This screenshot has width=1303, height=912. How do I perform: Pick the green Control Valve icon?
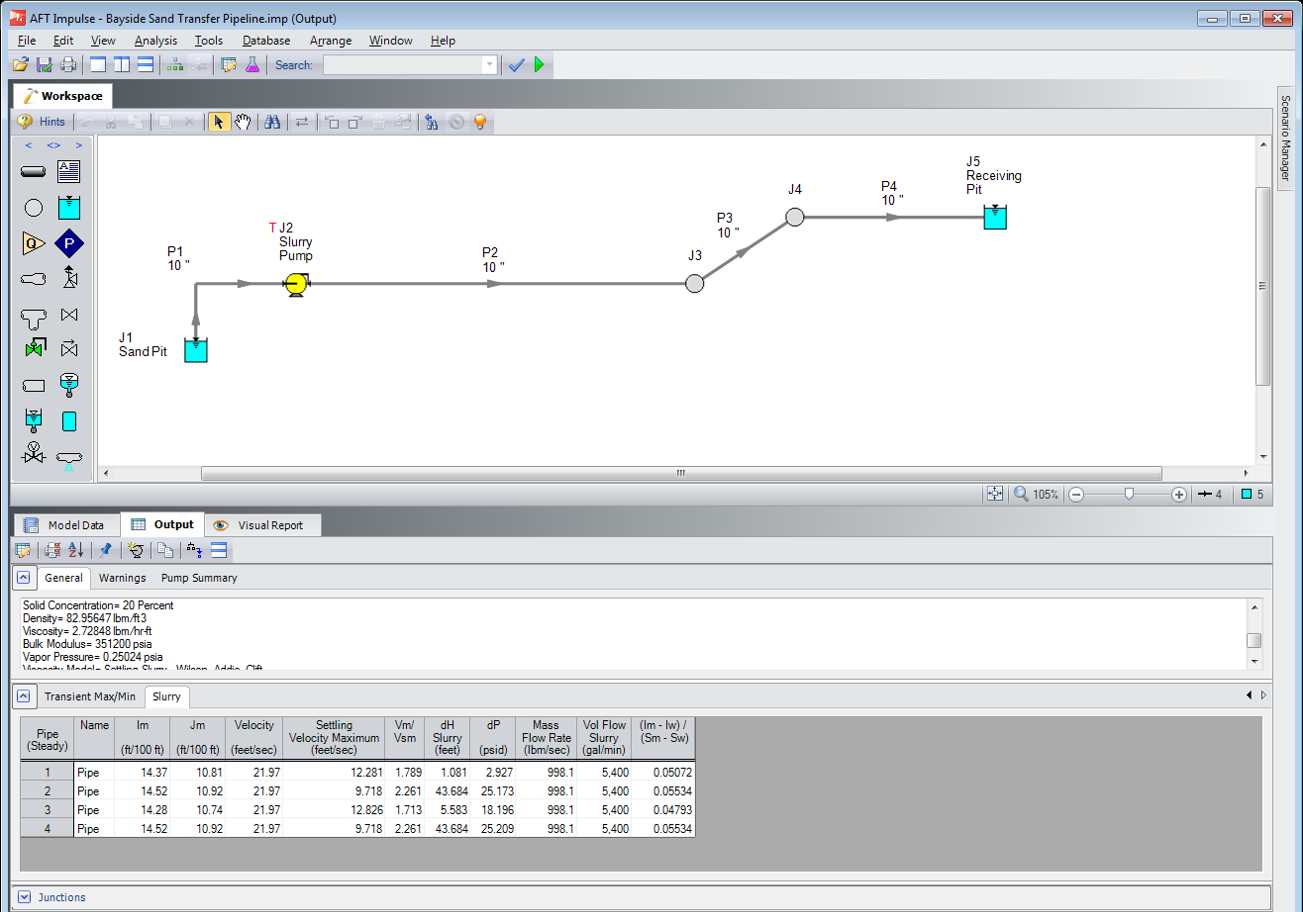pos(34,349)
